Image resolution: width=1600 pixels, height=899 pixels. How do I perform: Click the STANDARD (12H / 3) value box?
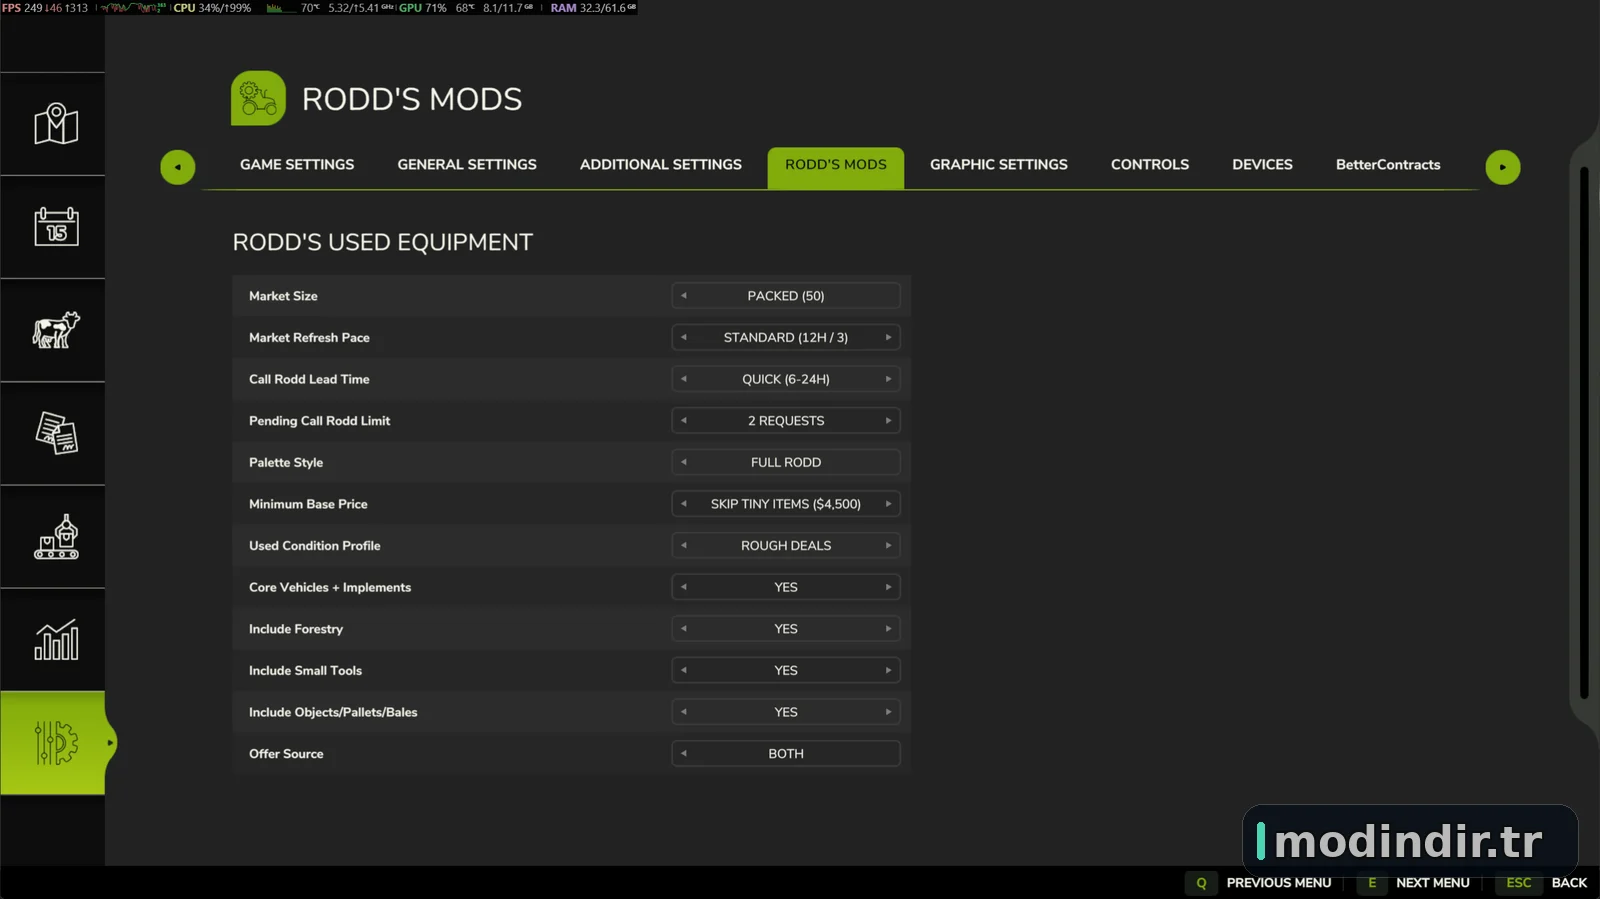coord(786,338)
